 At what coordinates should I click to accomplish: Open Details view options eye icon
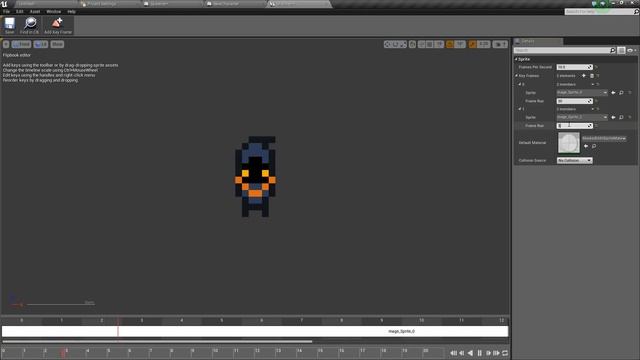(x=631, y=50)
